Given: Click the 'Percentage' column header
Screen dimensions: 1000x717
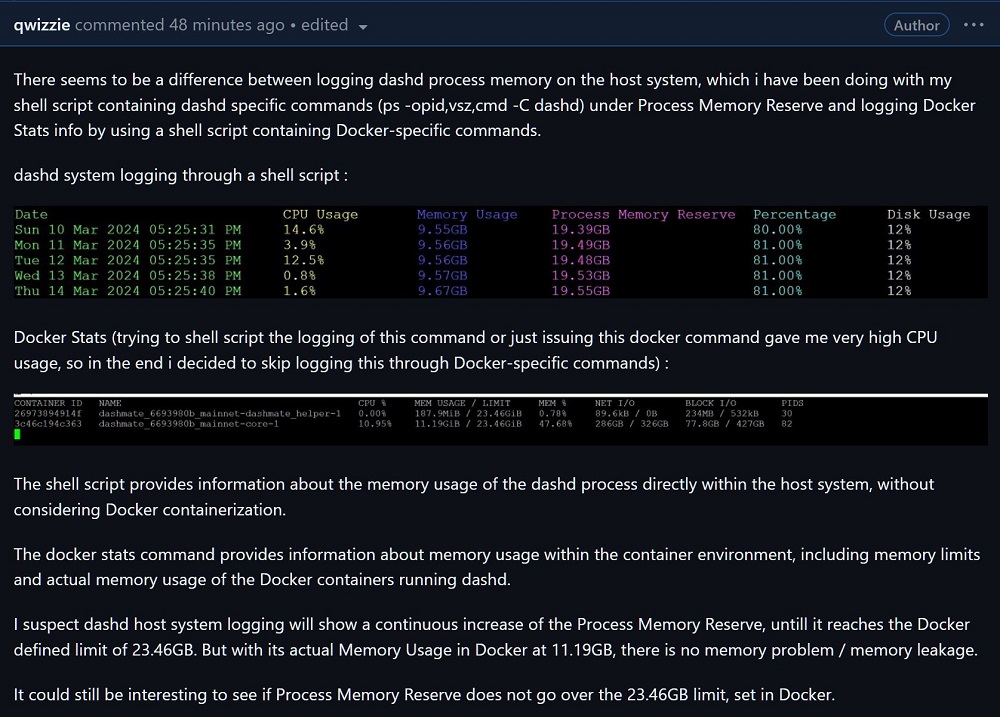Looking at the screenshot, I should point(794,214).
